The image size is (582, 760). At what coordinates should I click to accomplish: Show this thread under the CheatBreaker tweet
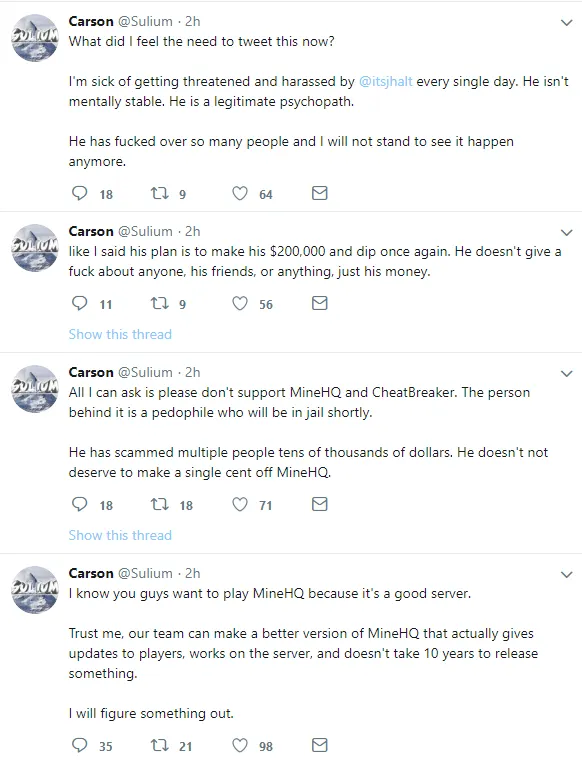coord(120,535)
